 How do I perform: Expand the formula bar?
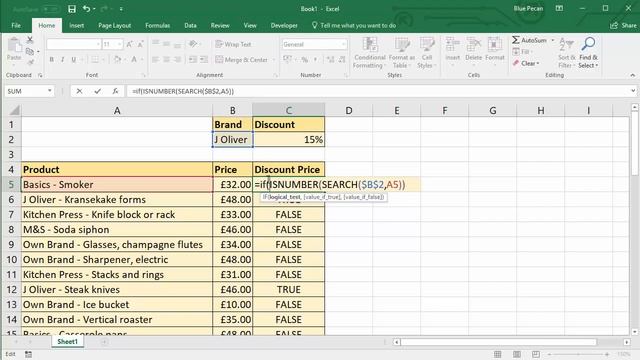(633, 91)
